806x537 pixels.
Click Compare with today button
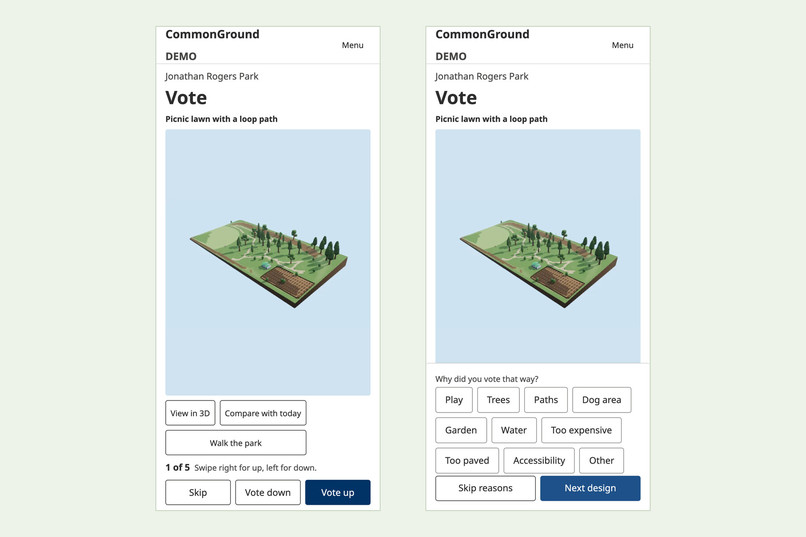[263, 413]
